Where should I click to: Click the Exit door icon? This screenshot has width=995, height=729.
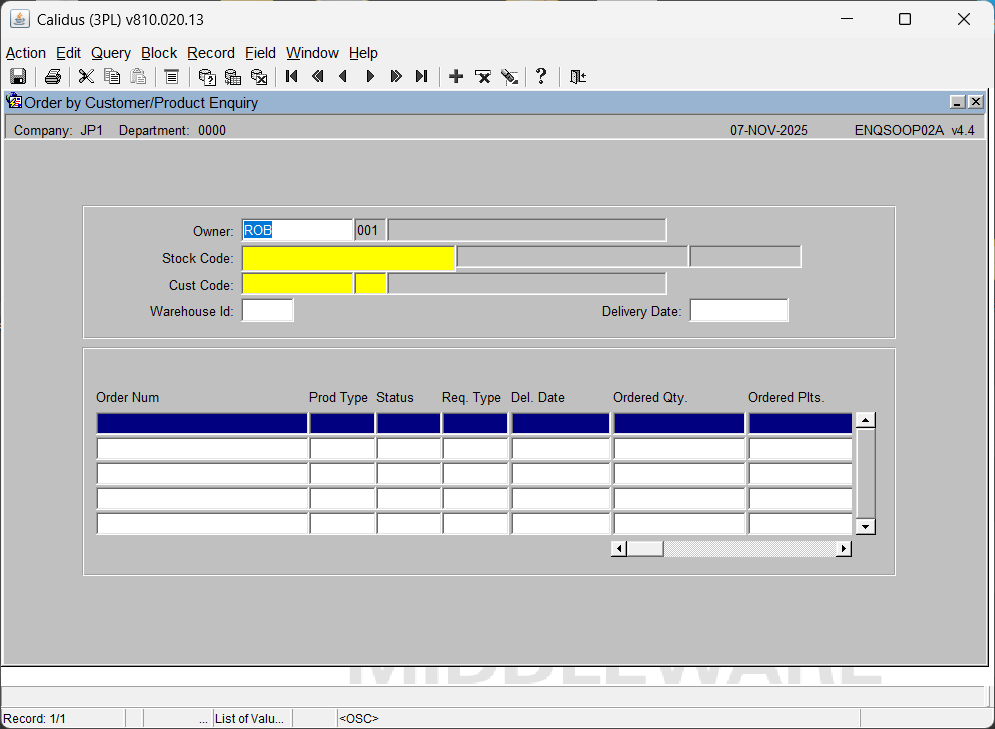(577, 77)
